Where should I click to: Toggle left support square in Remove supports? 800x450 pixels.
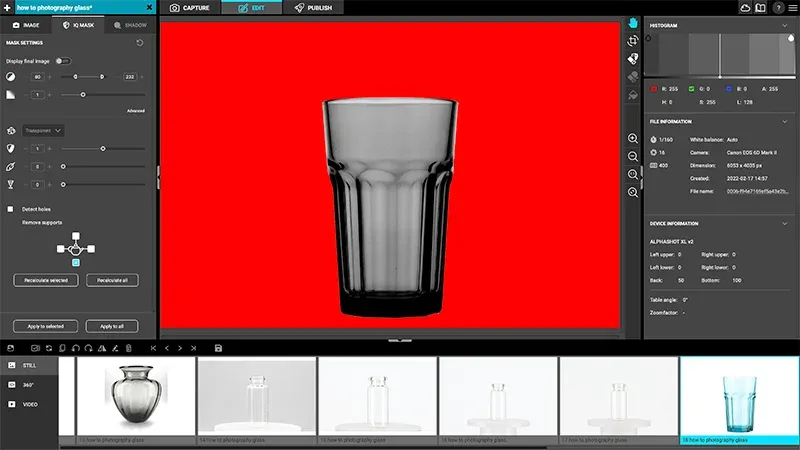(61, 249)
